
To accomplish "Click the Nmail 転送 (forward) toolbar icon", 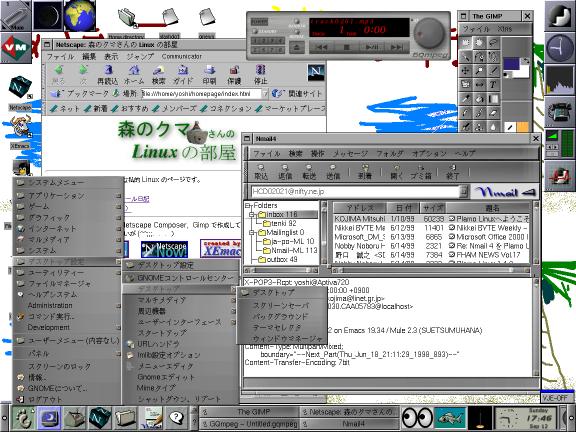I will click(x=309, y=172).
